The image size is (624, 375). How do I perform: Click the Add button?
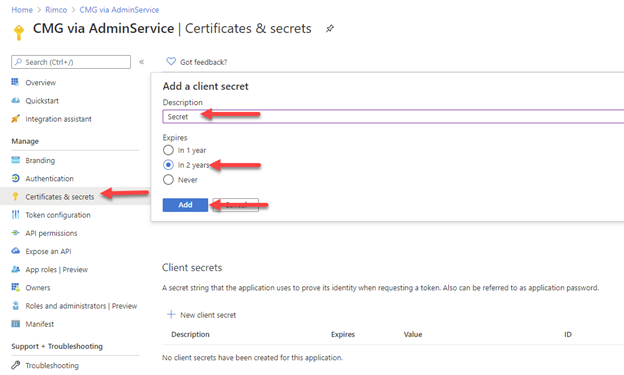pos(185,205)
